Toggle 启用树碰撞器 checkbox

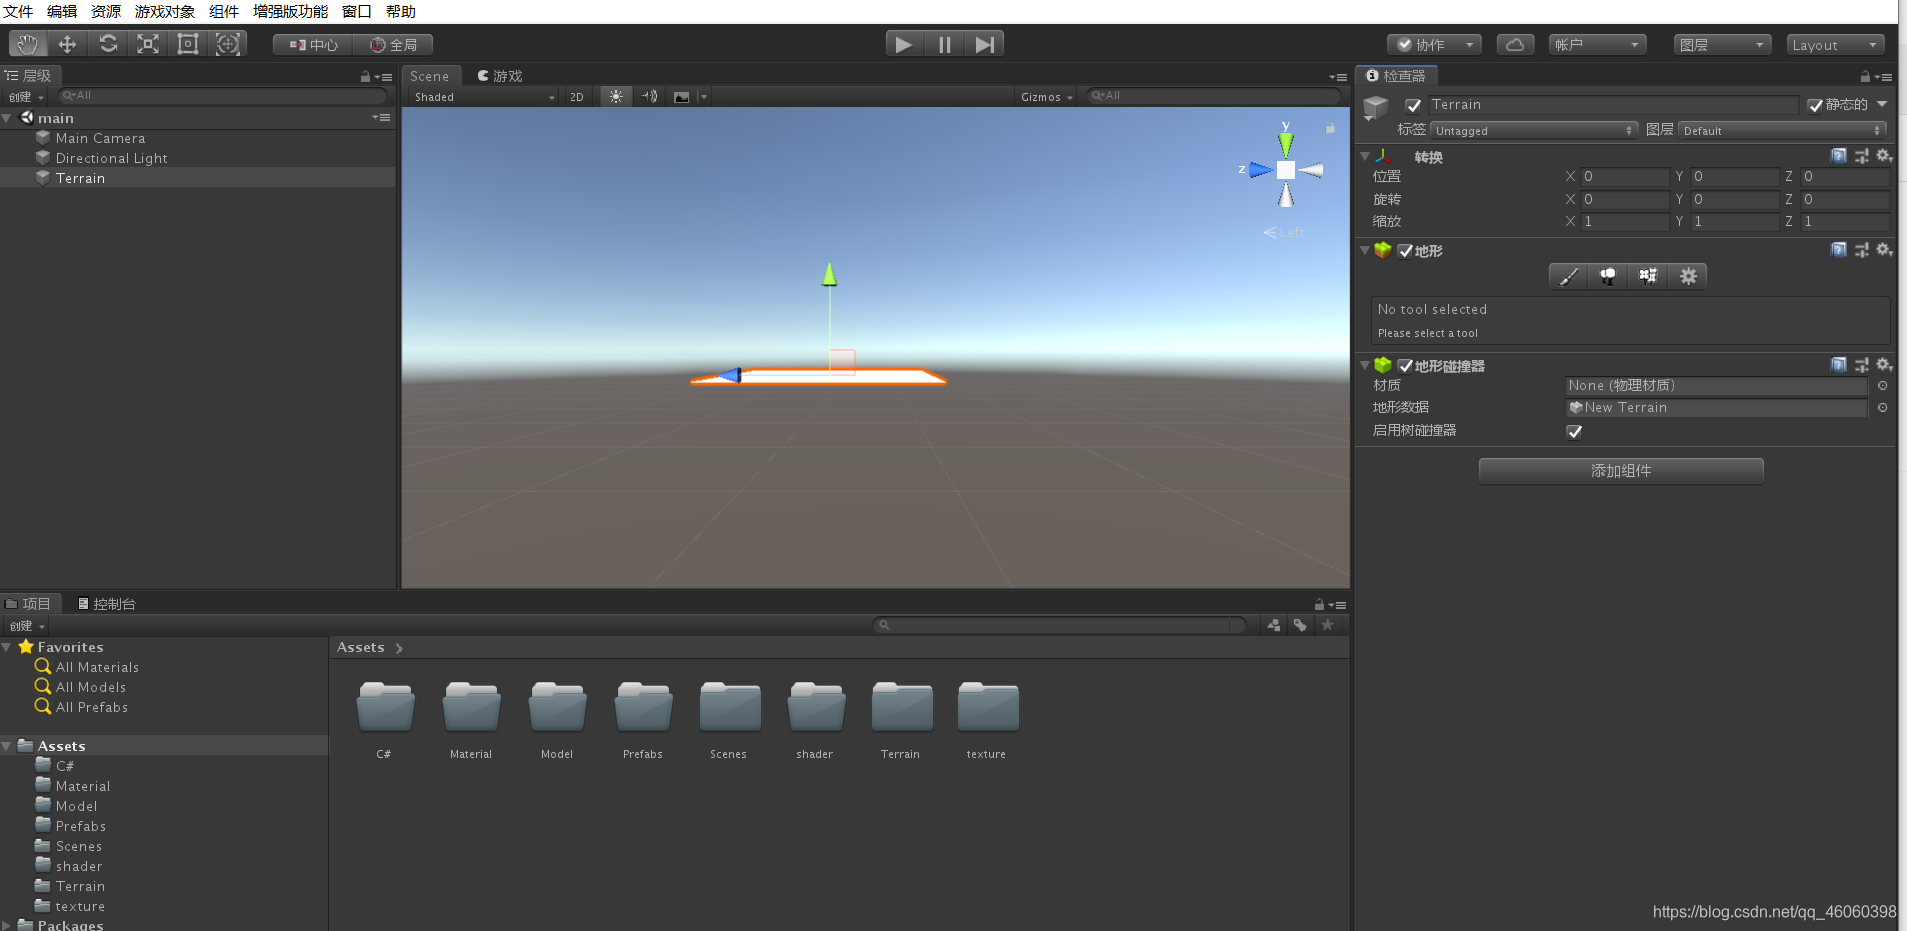tap(1574, 431)
